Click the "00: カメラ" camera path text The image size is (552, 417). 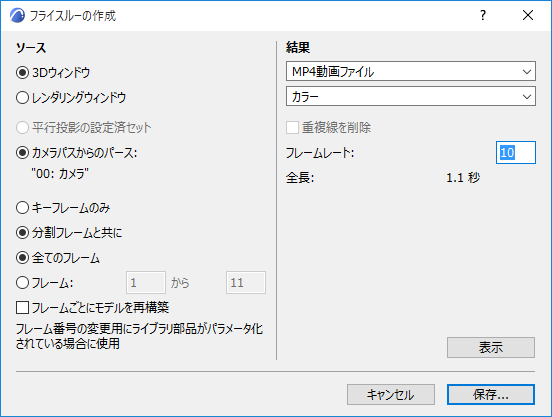click(x=60, y=173)
